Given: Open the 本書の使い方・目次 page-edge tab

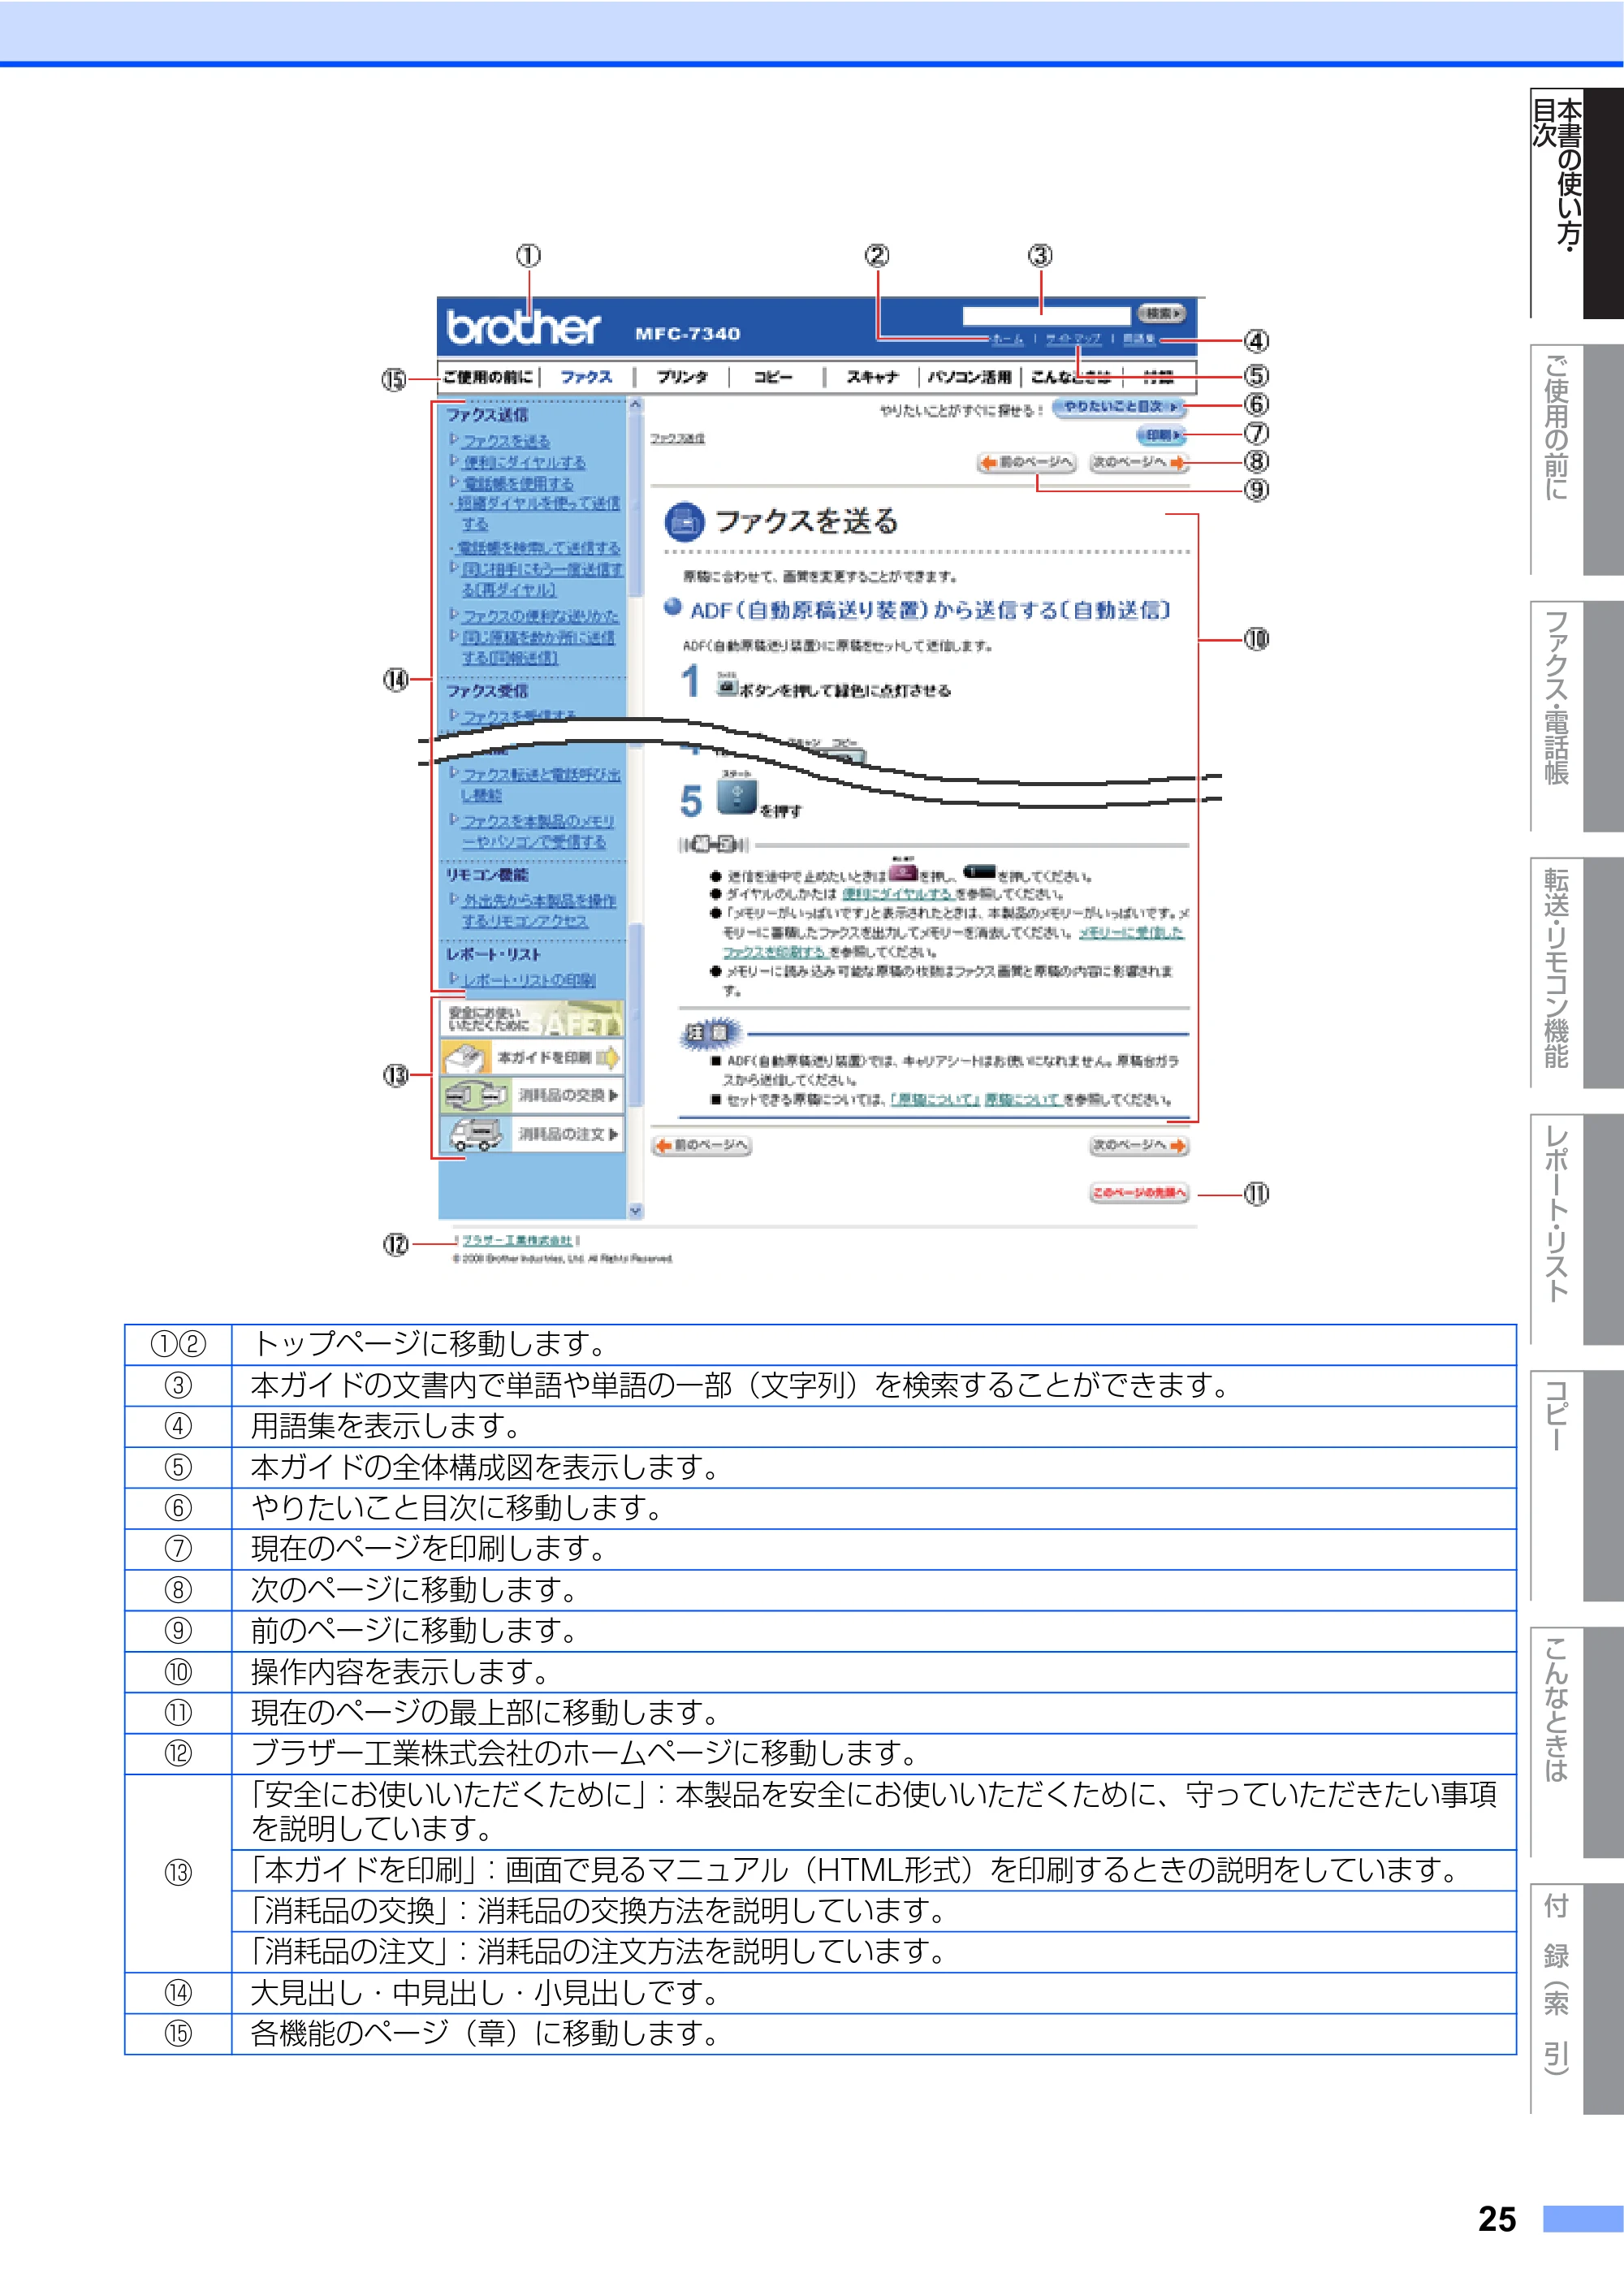Looking at the screenshot, I should (1576, 203).
